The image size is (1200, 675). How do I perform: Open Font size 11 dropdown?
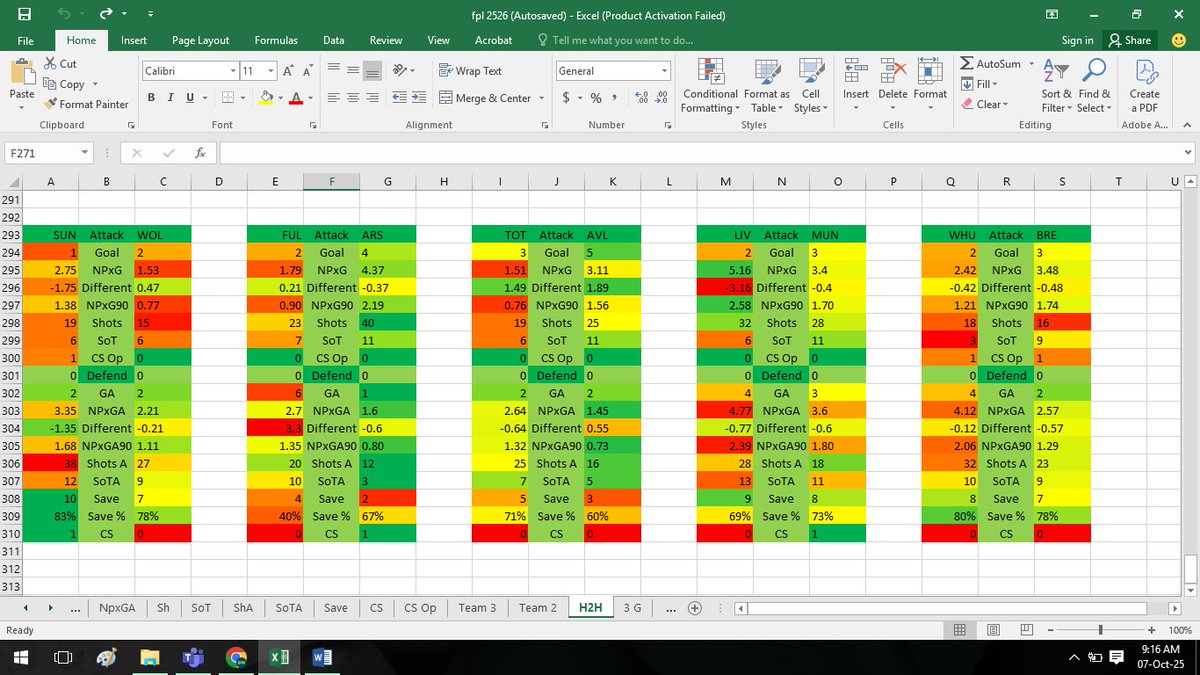[270, 71]
